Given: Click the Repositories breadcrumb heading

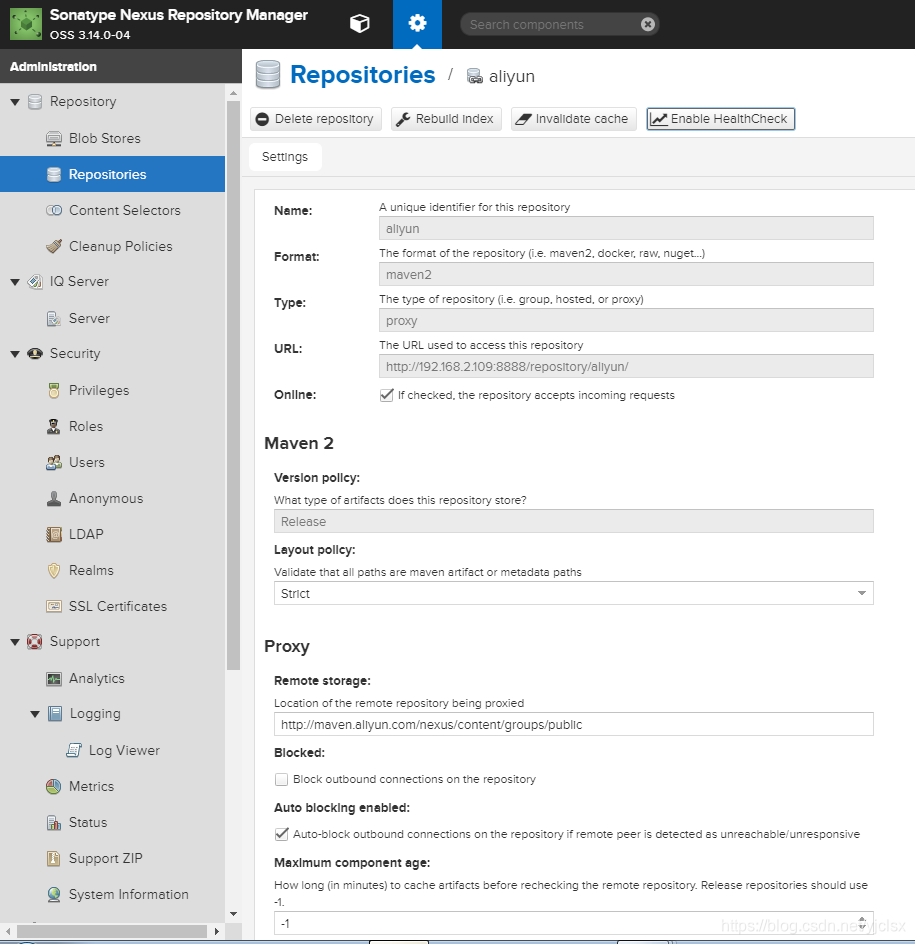Looking at the screenshot, I should 362,75.
